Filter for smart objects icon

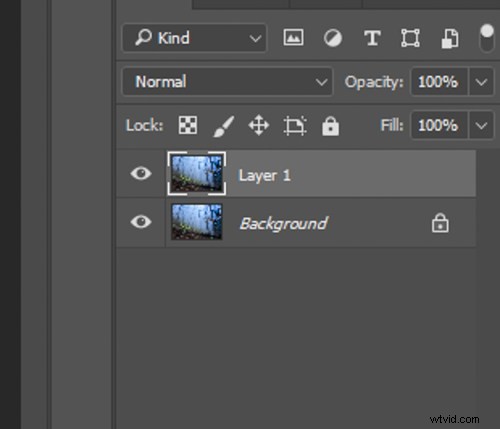click(450, 38)
